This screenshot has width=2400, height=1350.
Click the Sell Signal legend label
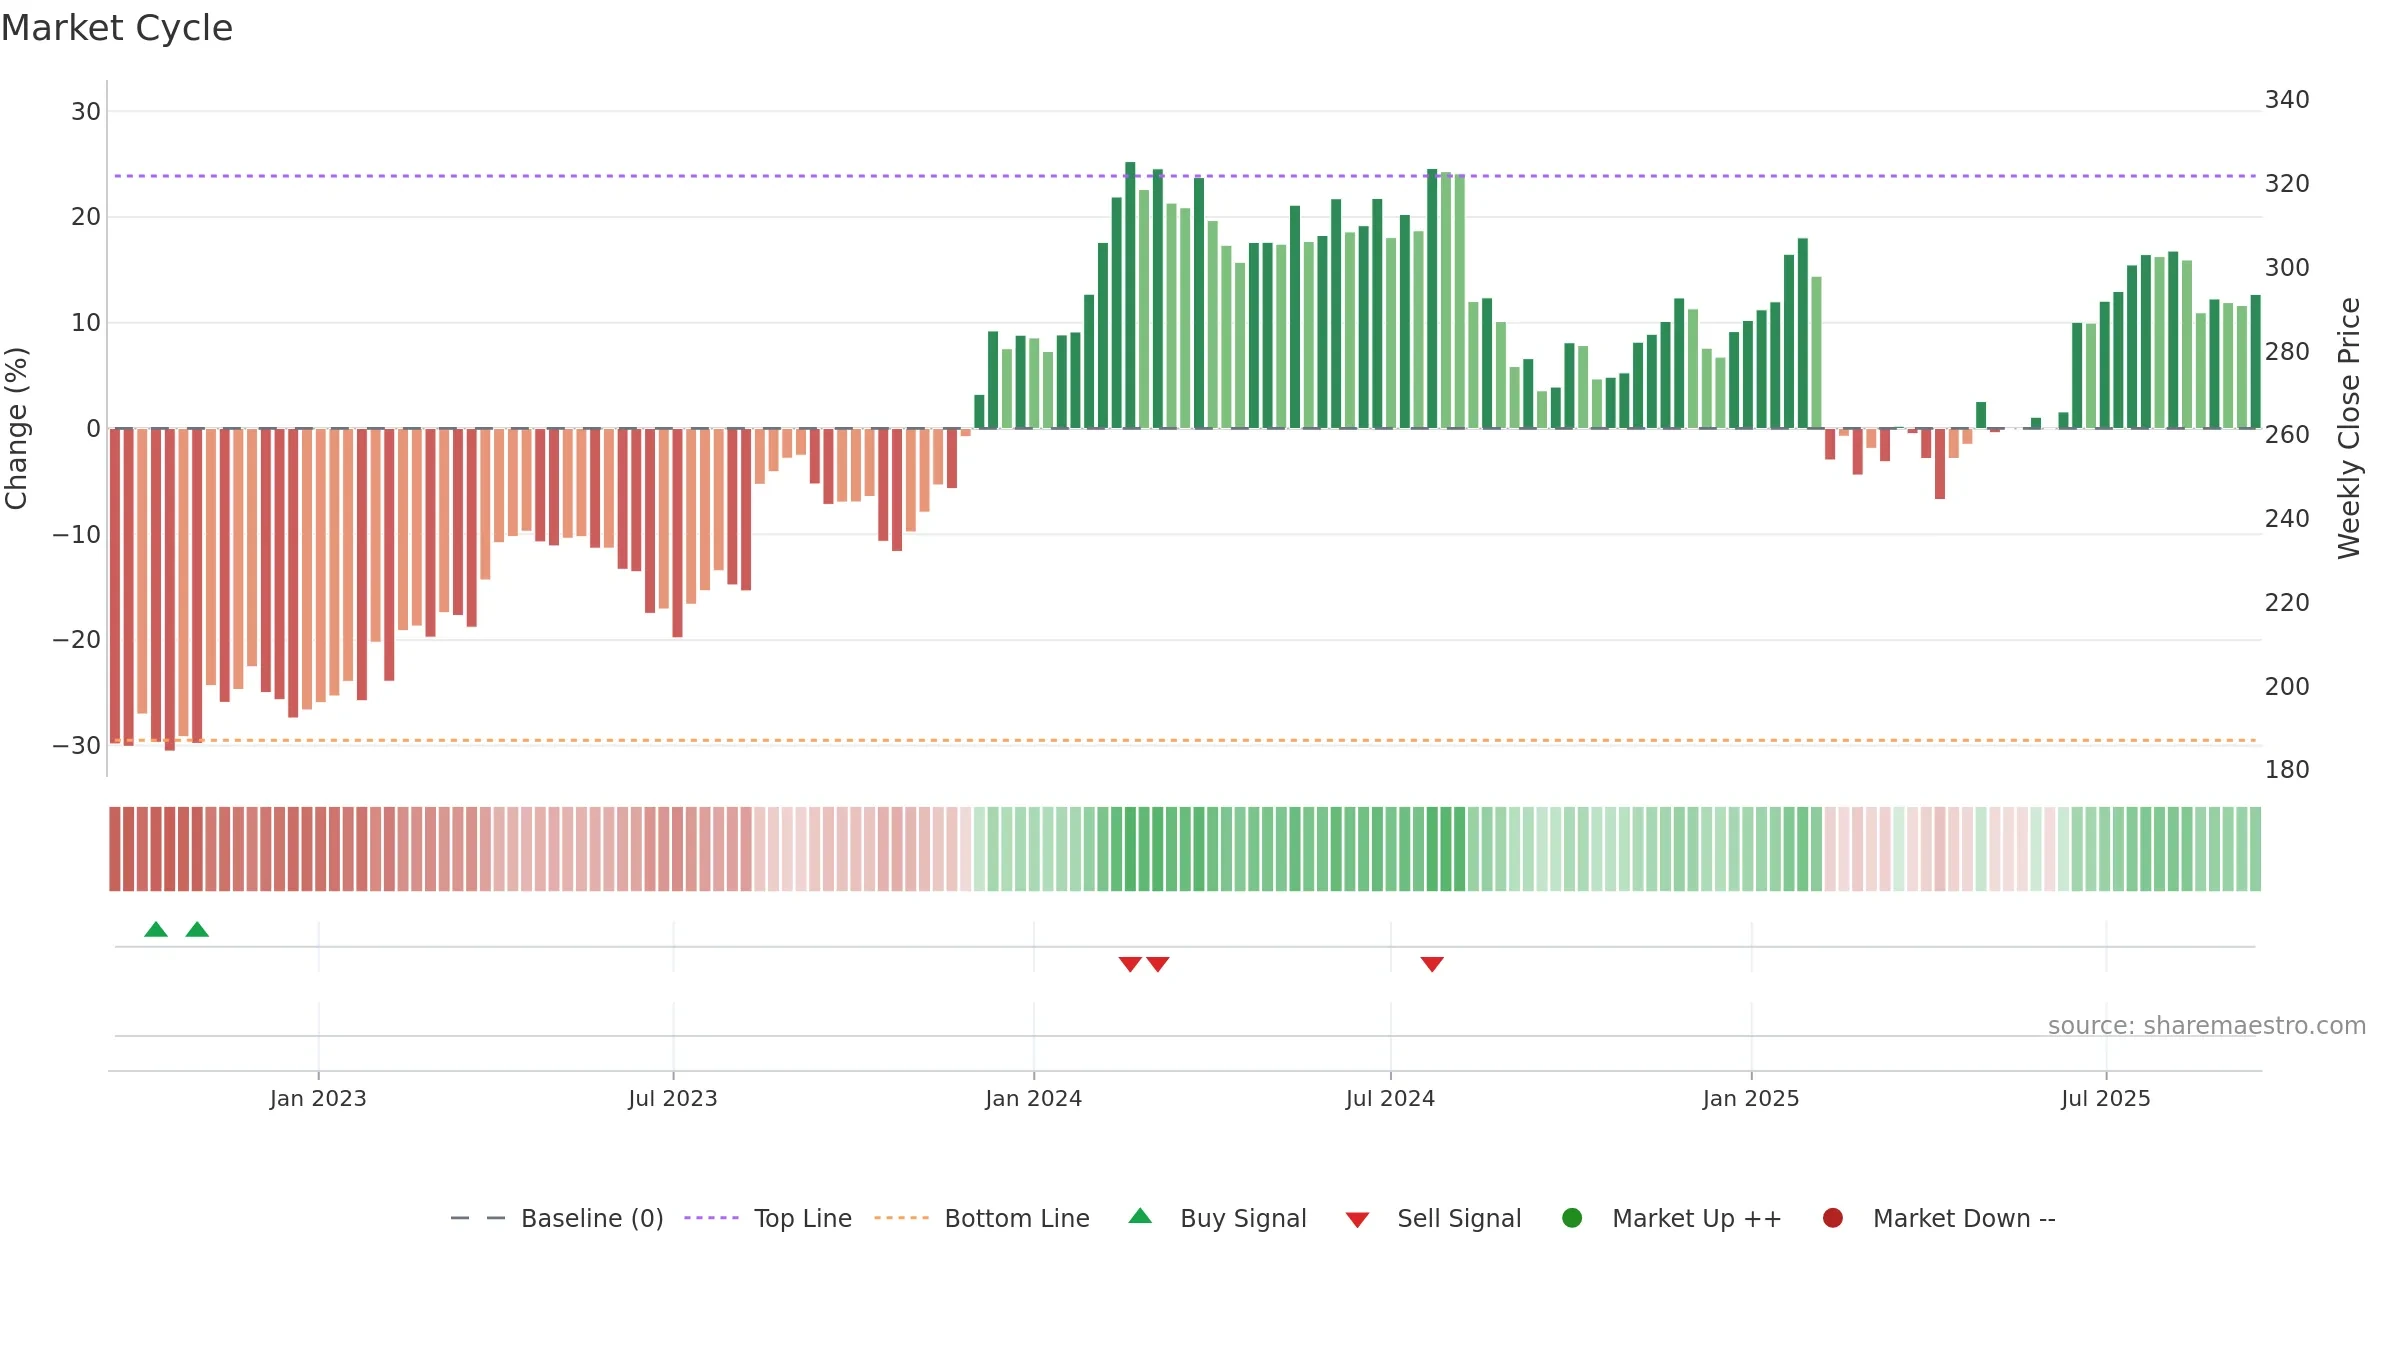click(x=1459, y=1218)
